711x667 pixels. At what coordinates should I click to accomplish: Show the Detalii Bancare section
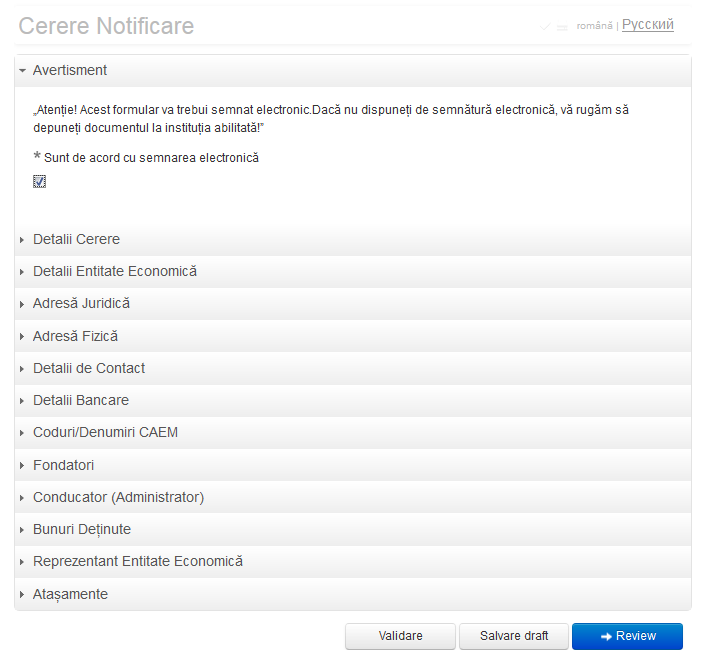point(80,400)
